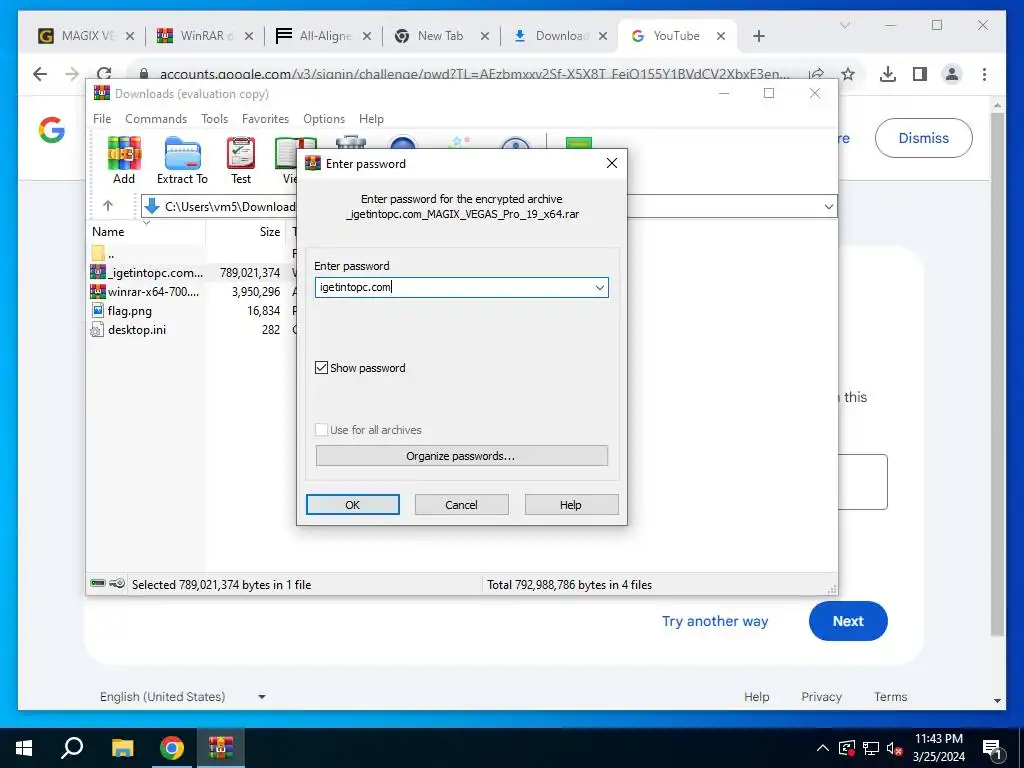Open the WinRAR Options menu

coord(324,119)
